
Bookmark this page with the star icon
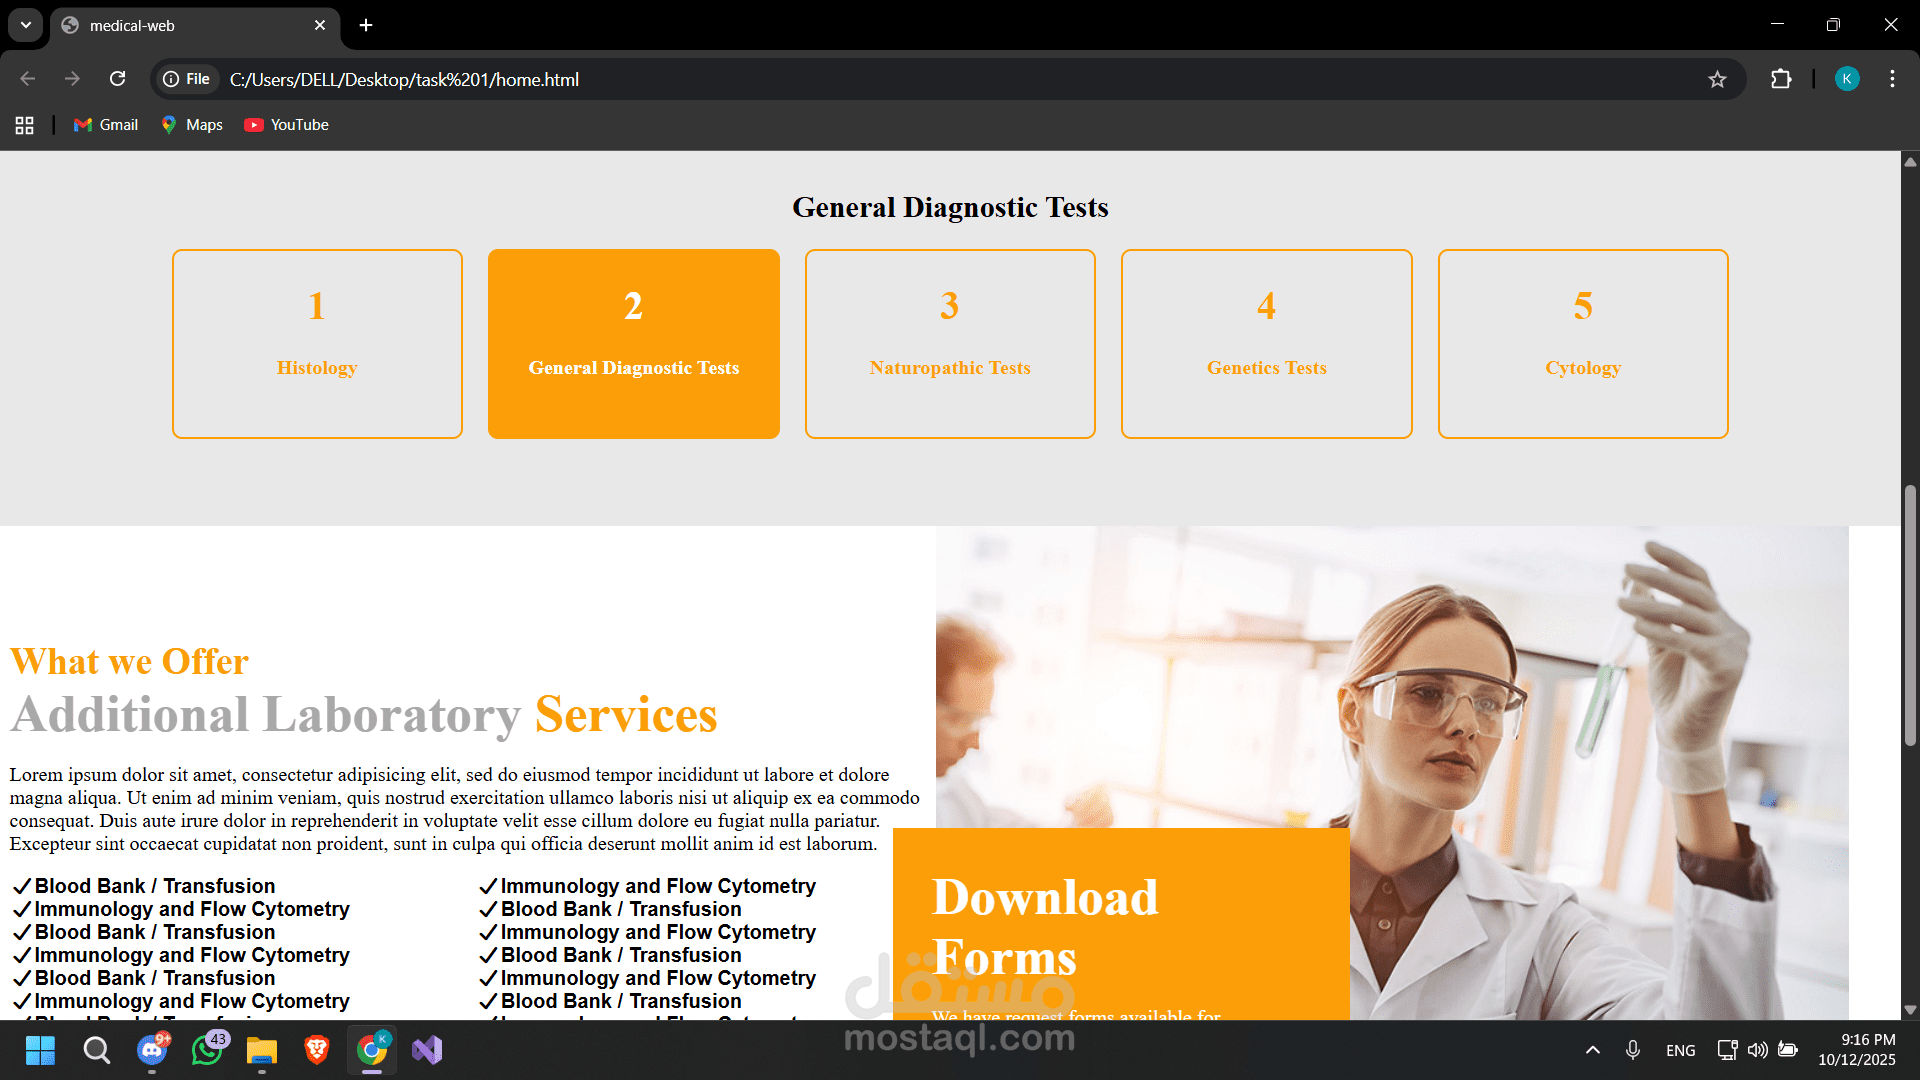[x=1717, y=79]
